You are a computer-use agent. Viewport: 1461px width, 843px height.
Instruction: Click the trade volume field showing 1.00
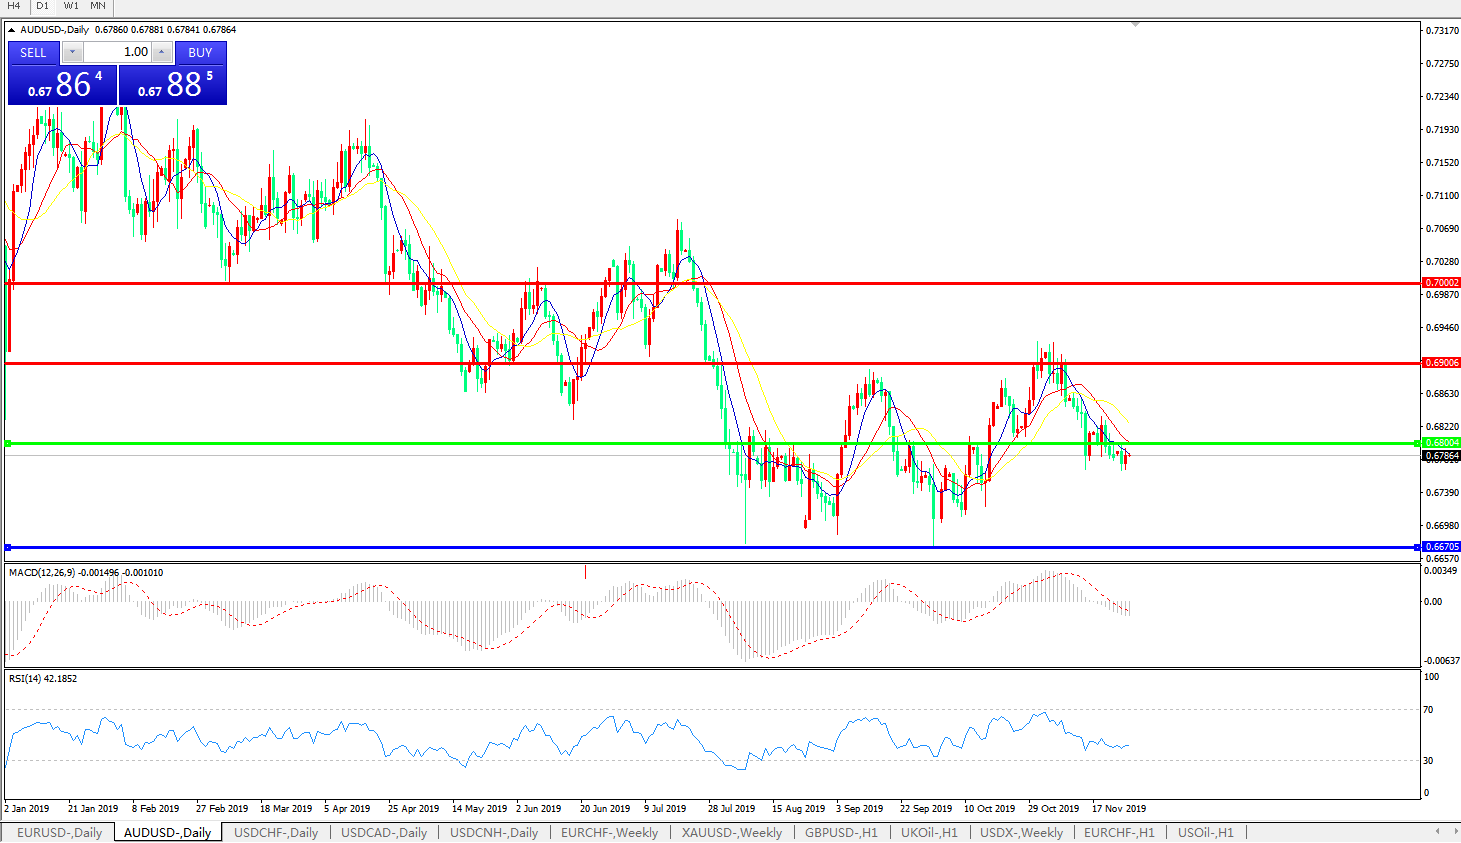click(117, 52)
